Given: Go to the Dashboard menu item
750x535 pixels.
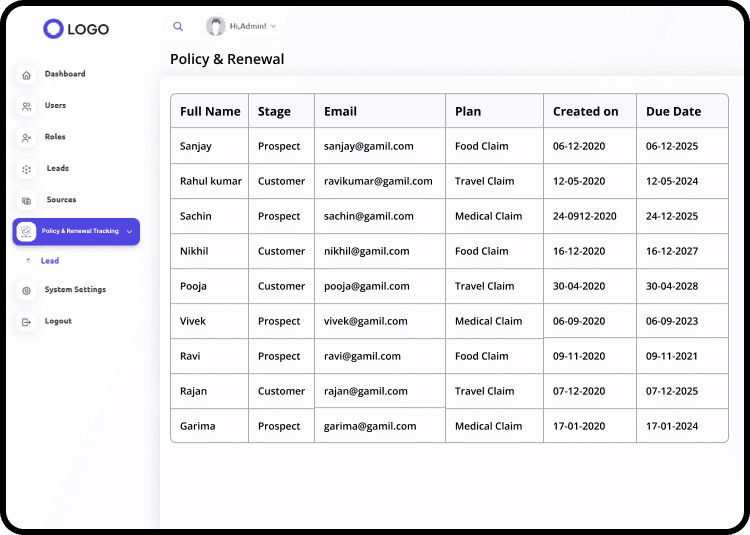Looking at the screenshot, I should click(65, 74).
